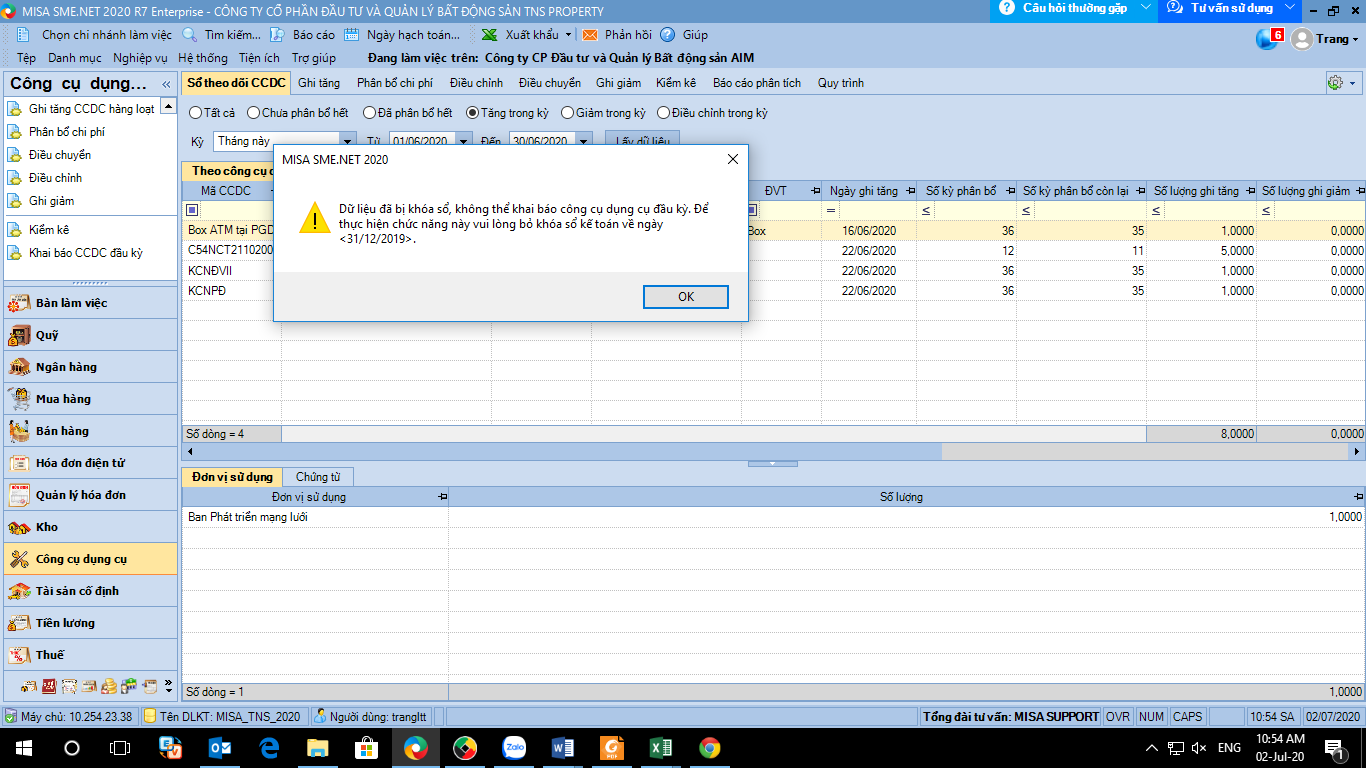Image resolution: width=1366 pixels, height=768 pixels.
Task: Switch to the Chứng từ tab
Action: click(318, 477)
